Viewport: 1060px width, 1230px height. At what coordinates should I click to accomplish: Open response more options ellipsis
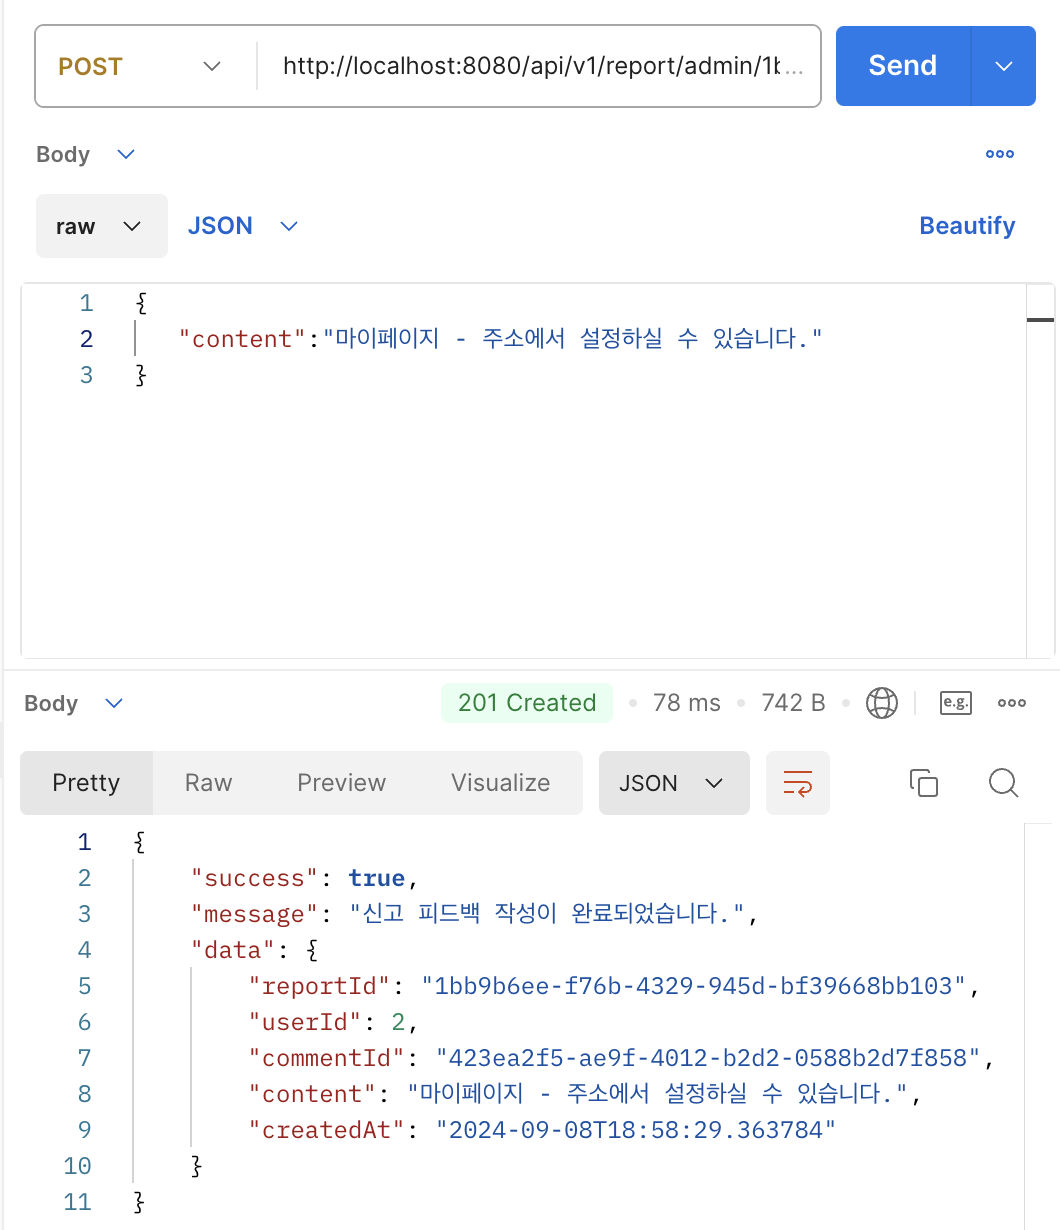click(x=1012, y=703)
